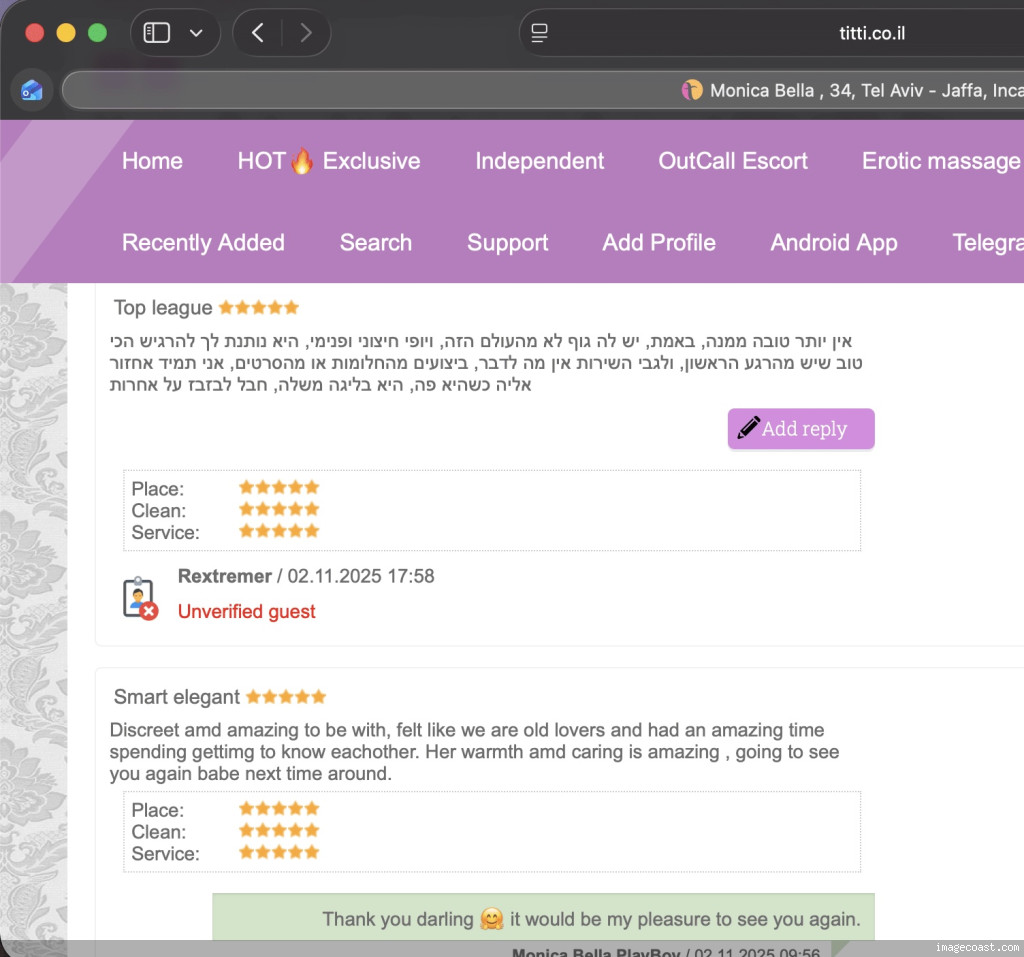
Task: Open the Android App link
Action: [833, 243]
